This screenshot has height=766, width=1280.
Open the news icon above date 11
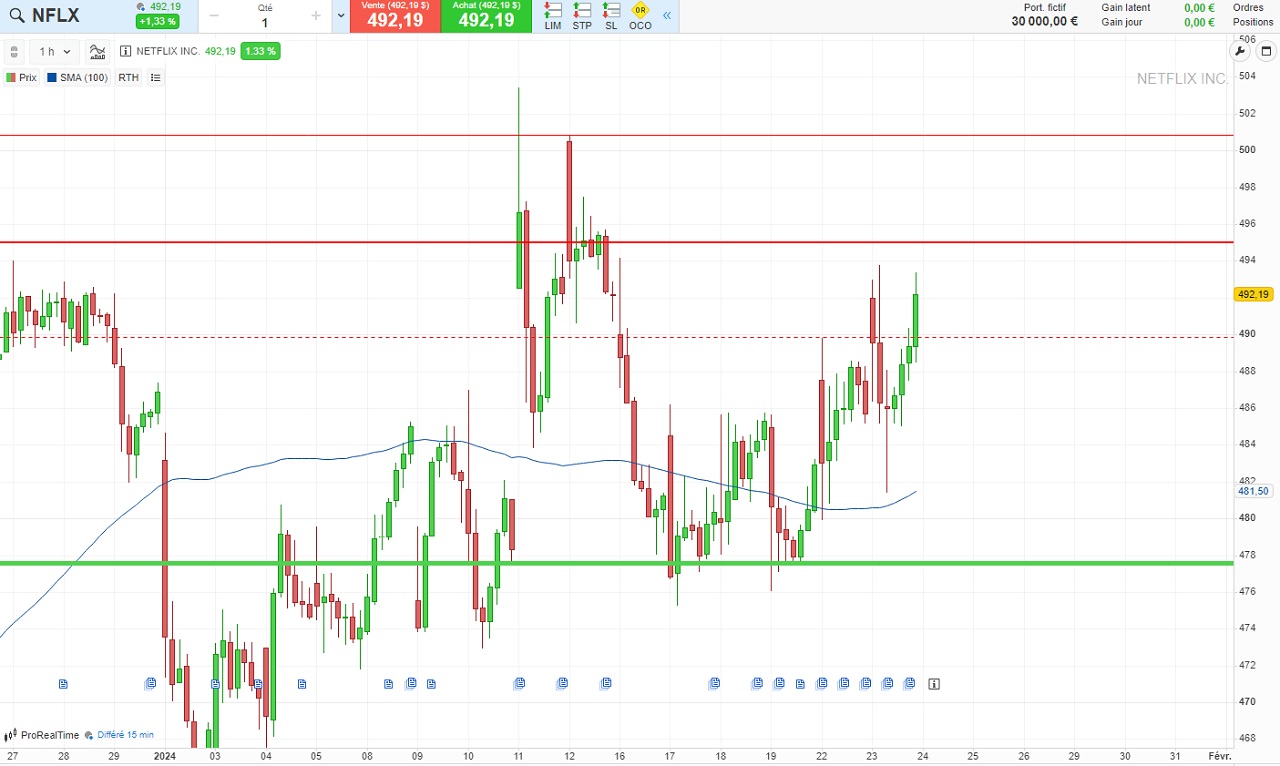coord(519,683)
